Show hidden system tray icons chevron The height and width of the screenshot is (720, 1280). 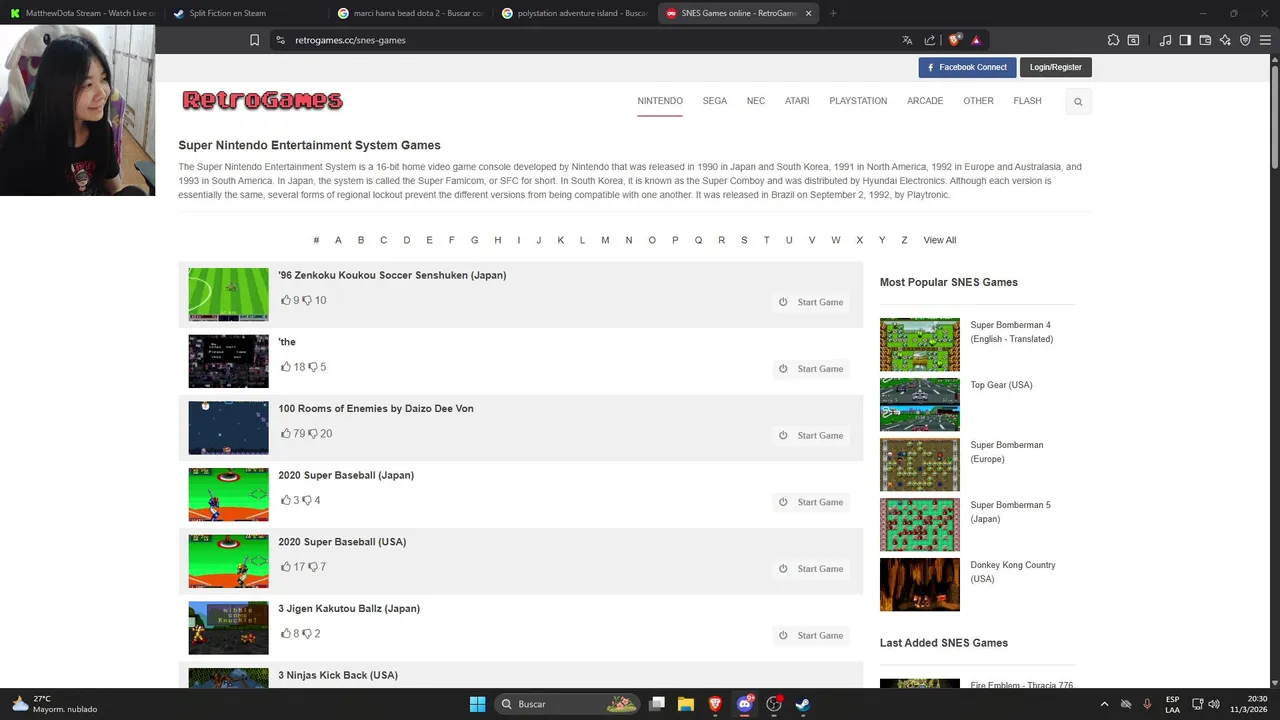pos(1104,704)
